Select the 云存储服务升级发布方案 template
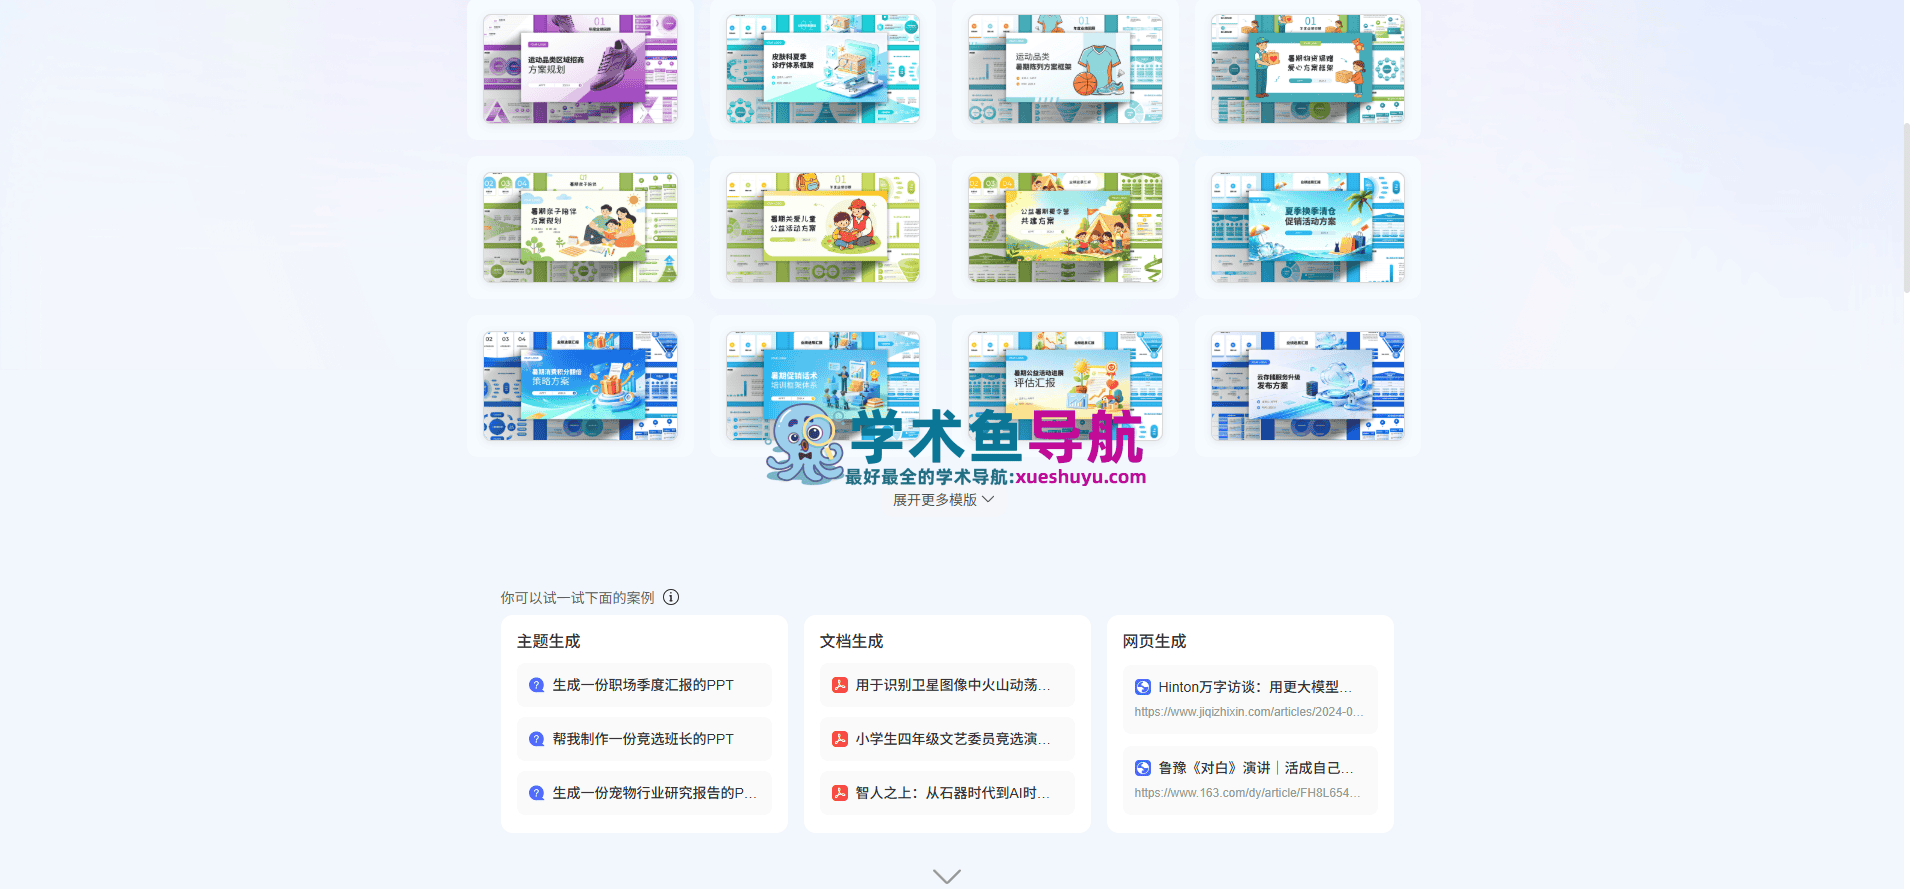Screen dimensions: 1910x889 pyautogui.click(x=1308, y=386)
